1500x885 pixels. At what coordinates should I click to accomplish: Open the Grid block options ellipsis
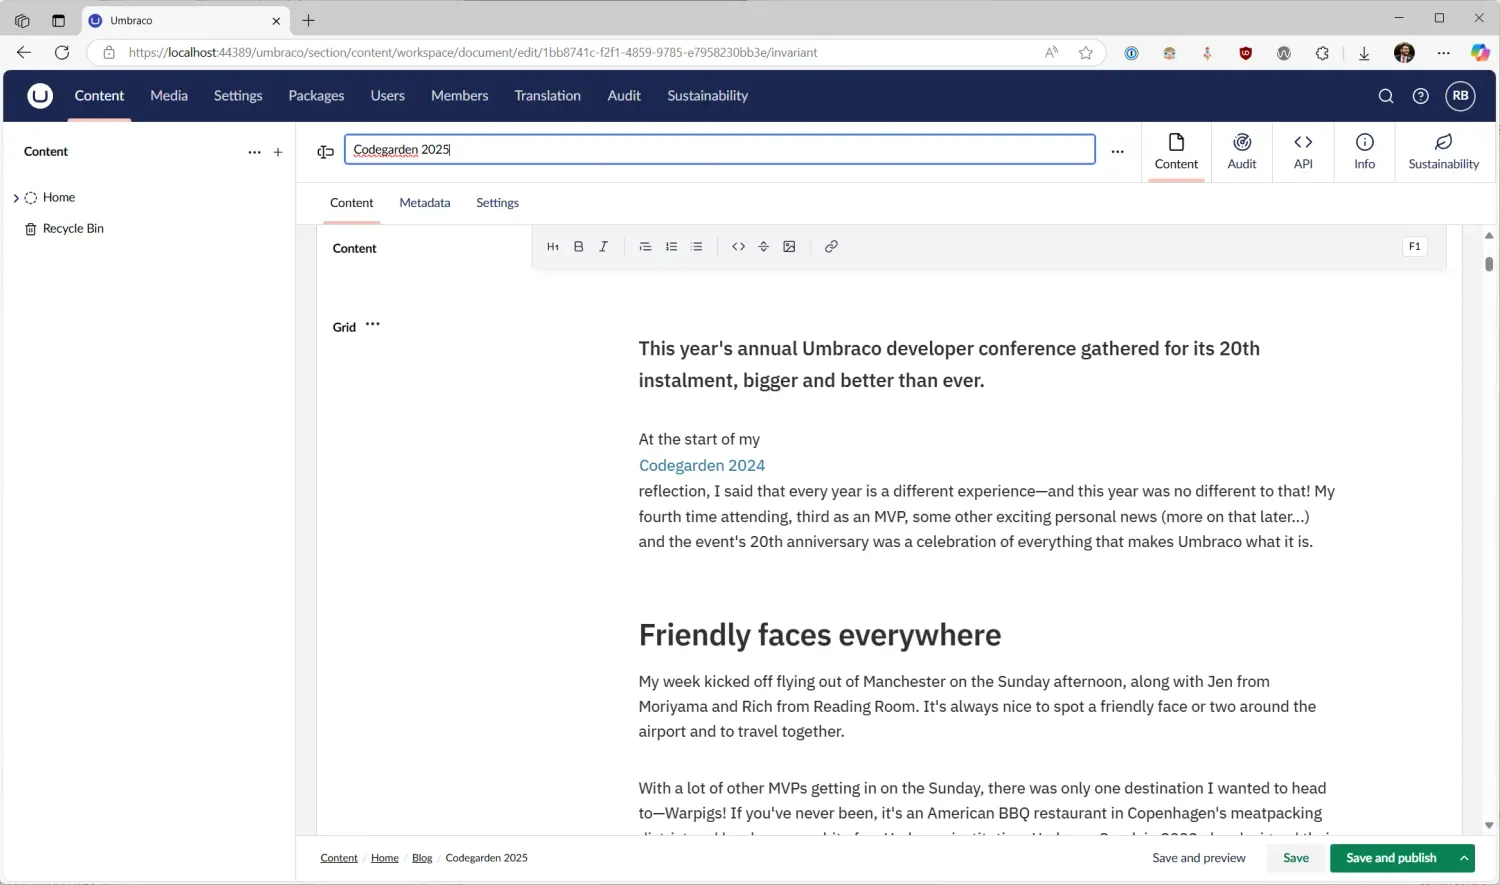click(372, 323)
